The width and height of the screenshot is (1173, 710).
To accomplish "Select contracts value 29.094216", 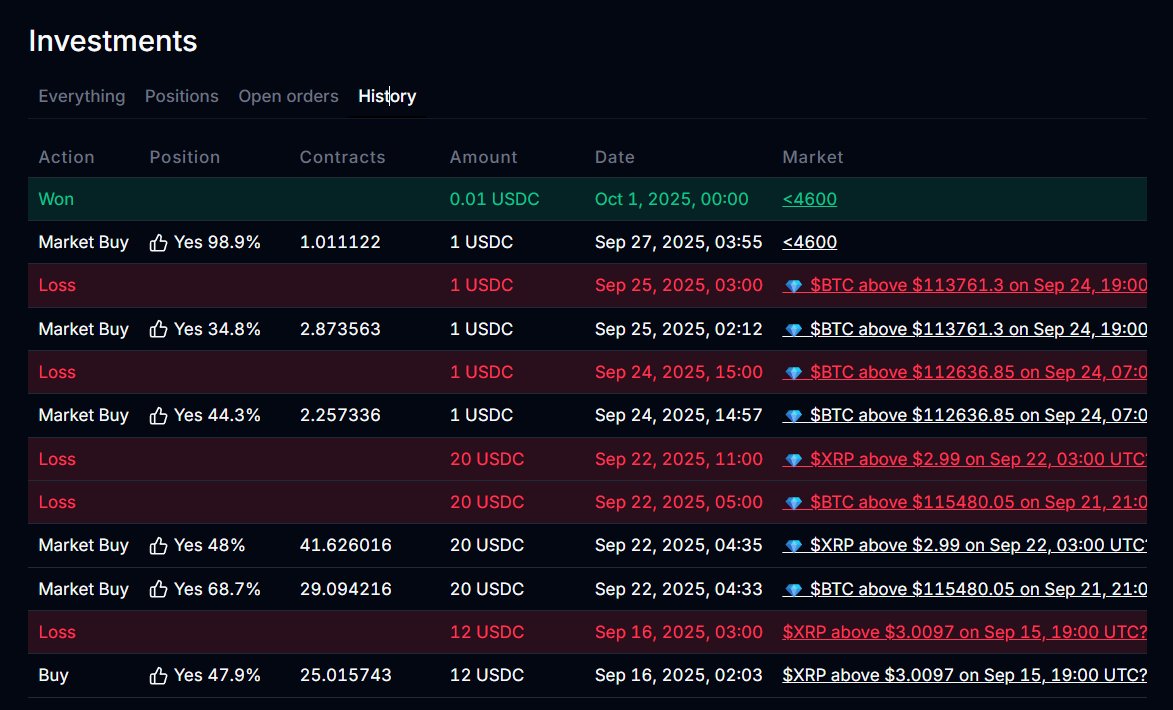I will (x=346, y=590).
